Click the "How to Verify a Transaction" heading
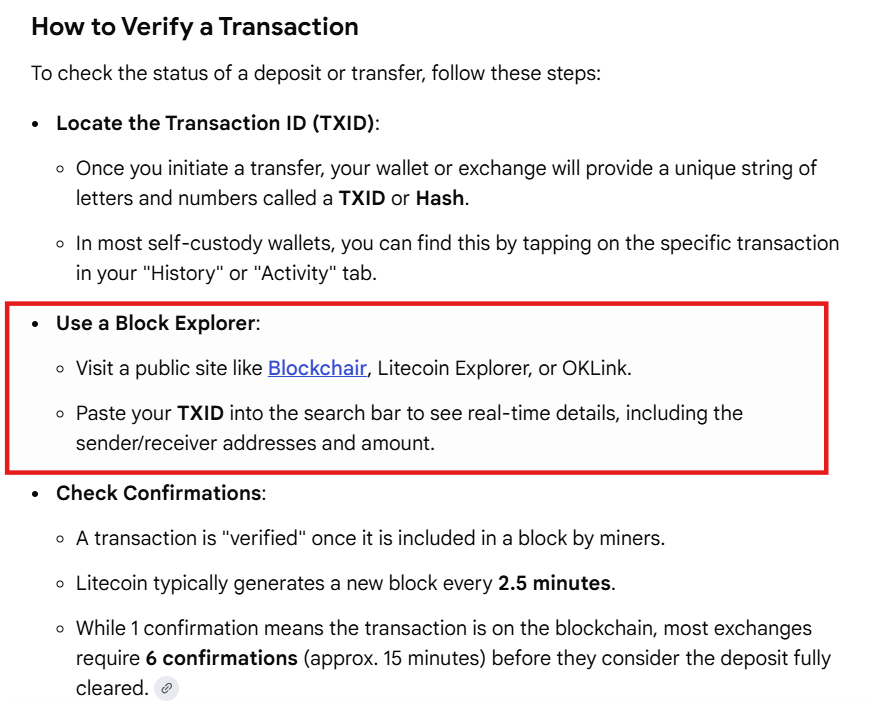Image resolution: width=880 pixels, height=711 pixels. click(195, 27)
